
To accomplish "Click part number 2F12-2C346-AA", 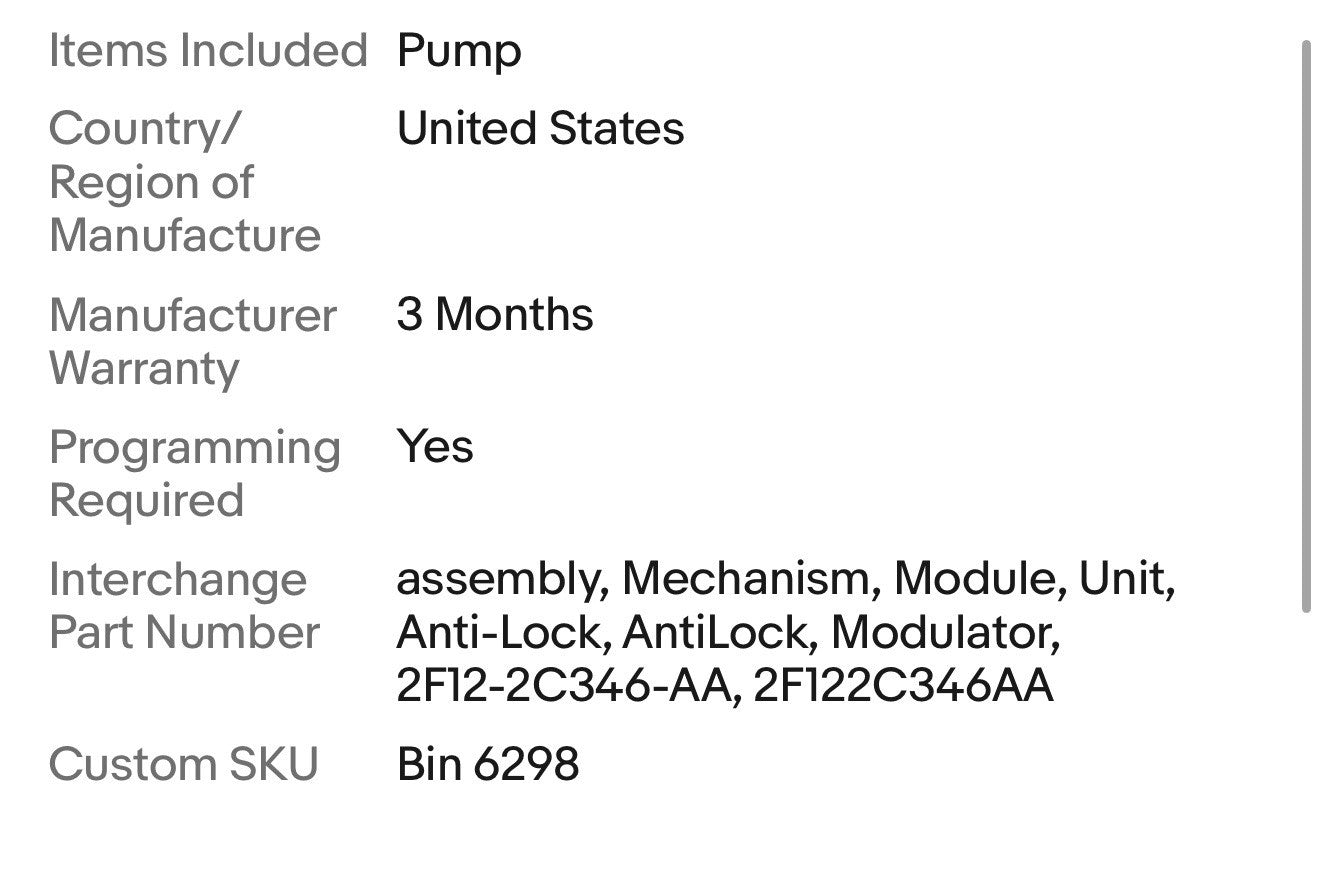I will point(562,687).
